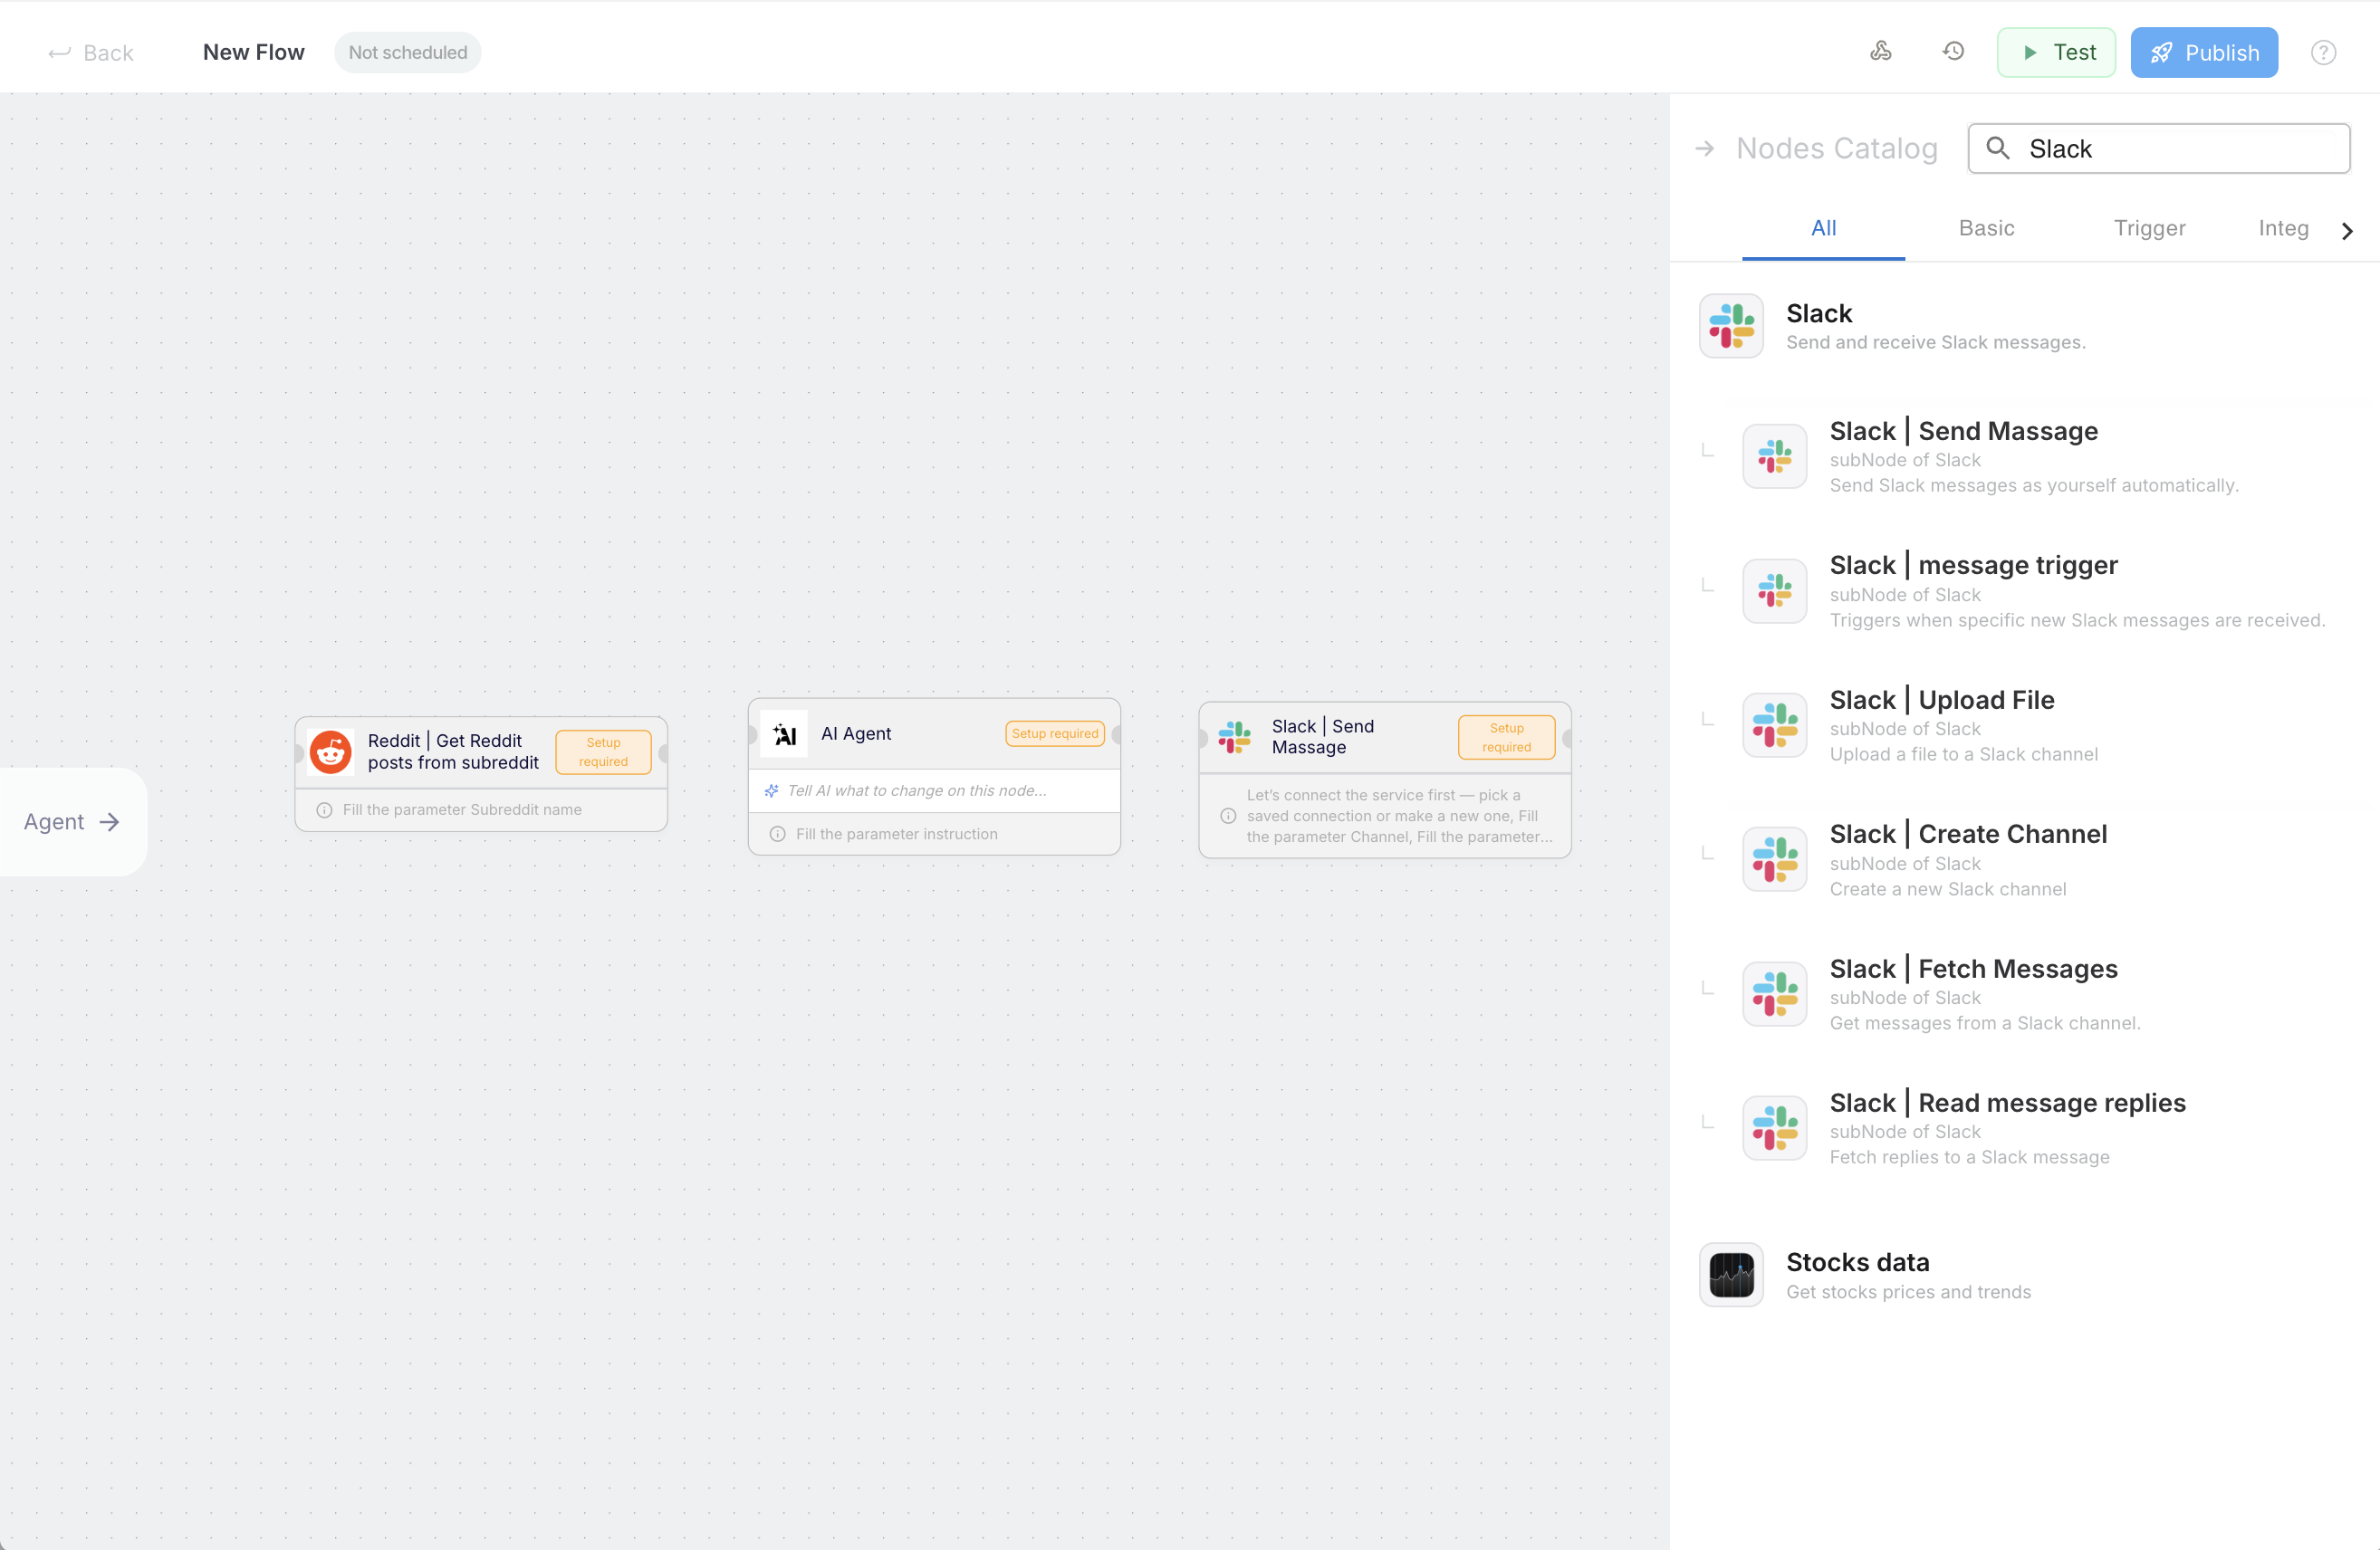Click the AI Agent node icon
Screen dimensions: 2380x1550
point(784,734)
